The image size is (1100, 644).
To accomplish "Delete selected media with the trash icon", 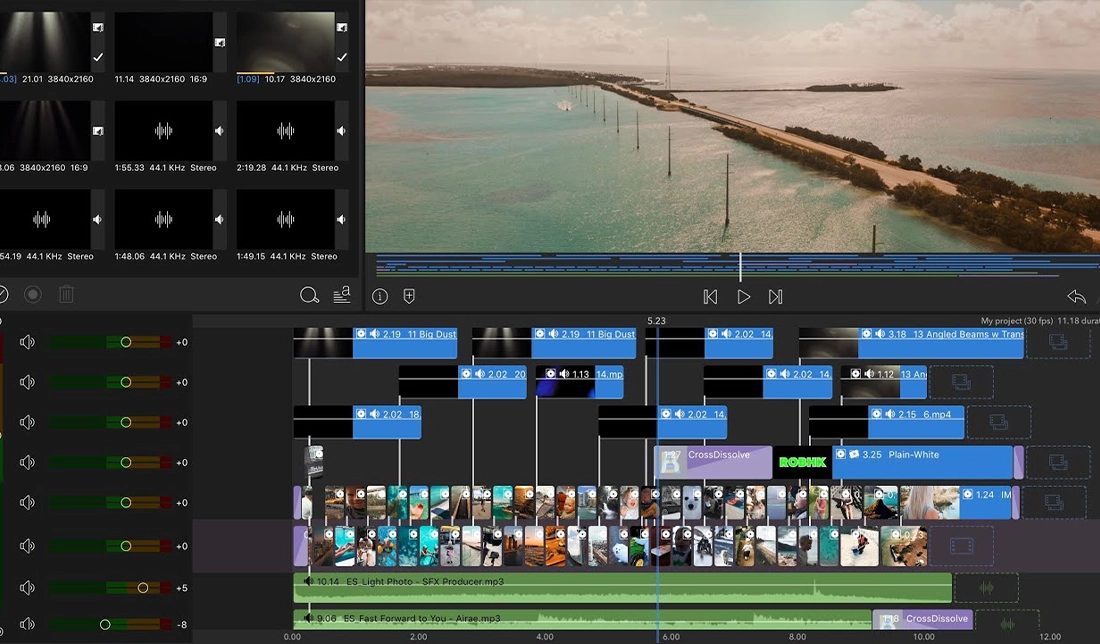I will (x=66, y=294).
